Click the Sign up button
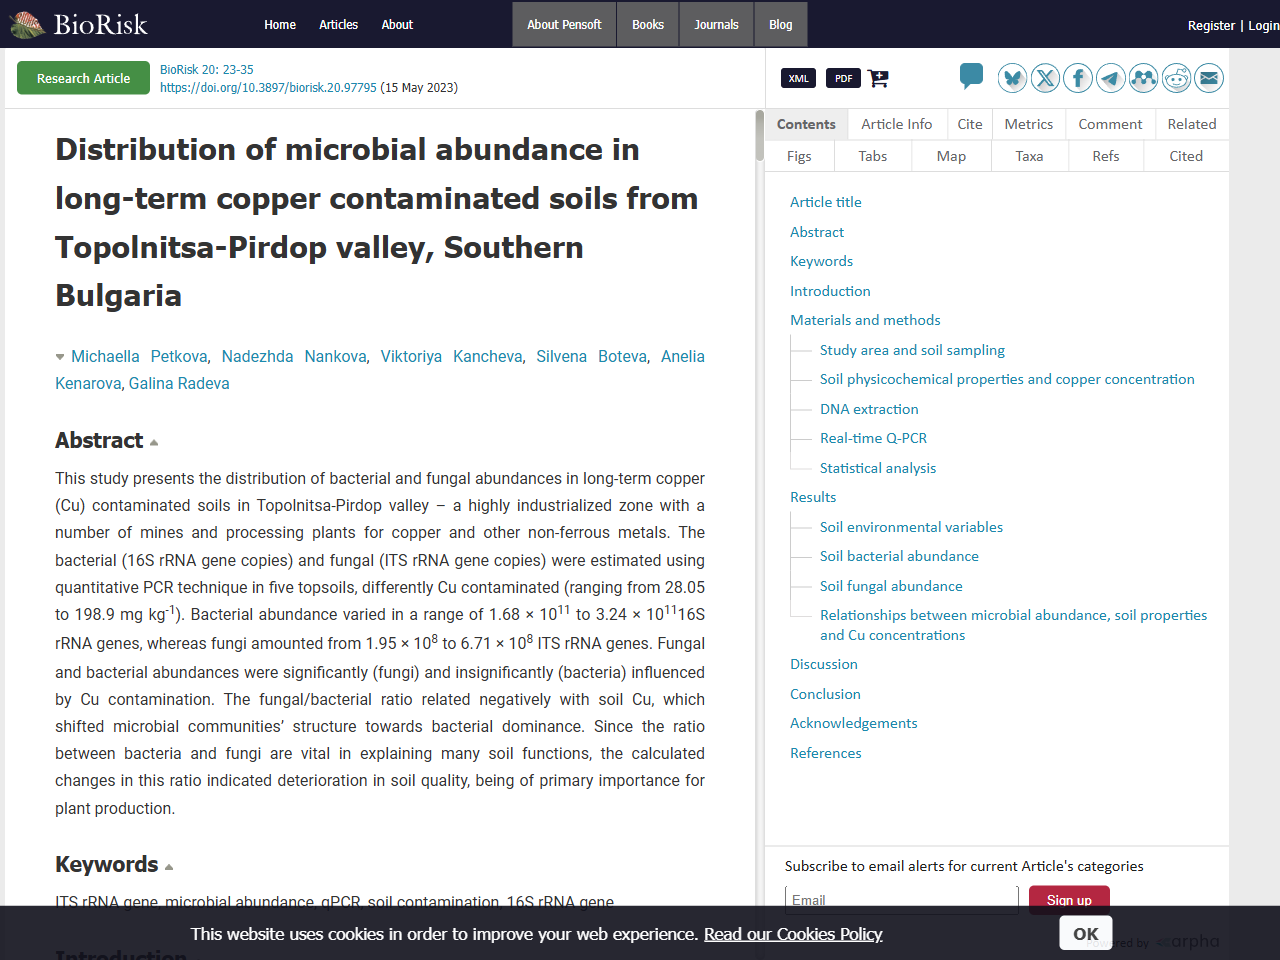The height and width of the screenshot is (960, 1280). [1069, 900]
